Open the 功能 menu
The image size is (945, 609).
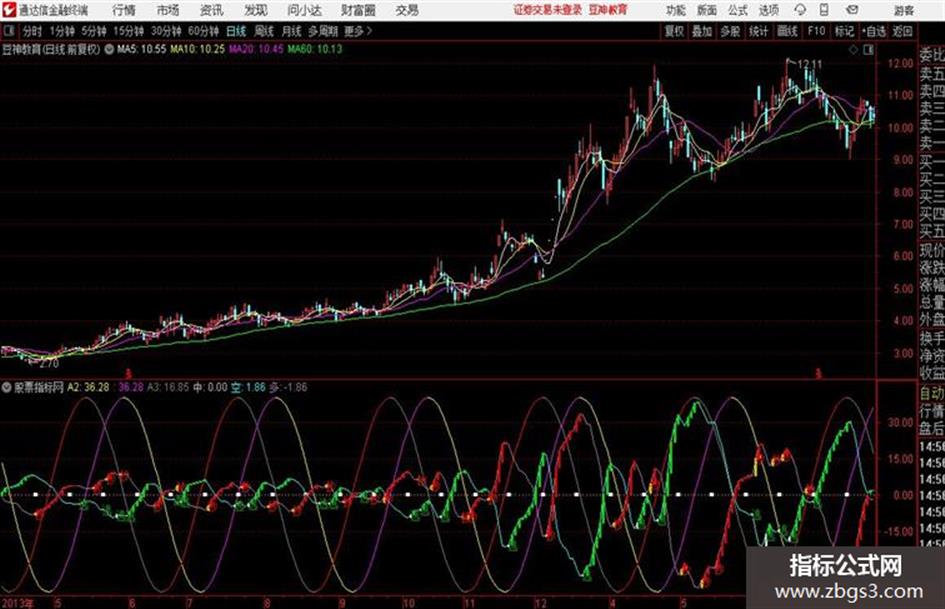click(676, 10)
